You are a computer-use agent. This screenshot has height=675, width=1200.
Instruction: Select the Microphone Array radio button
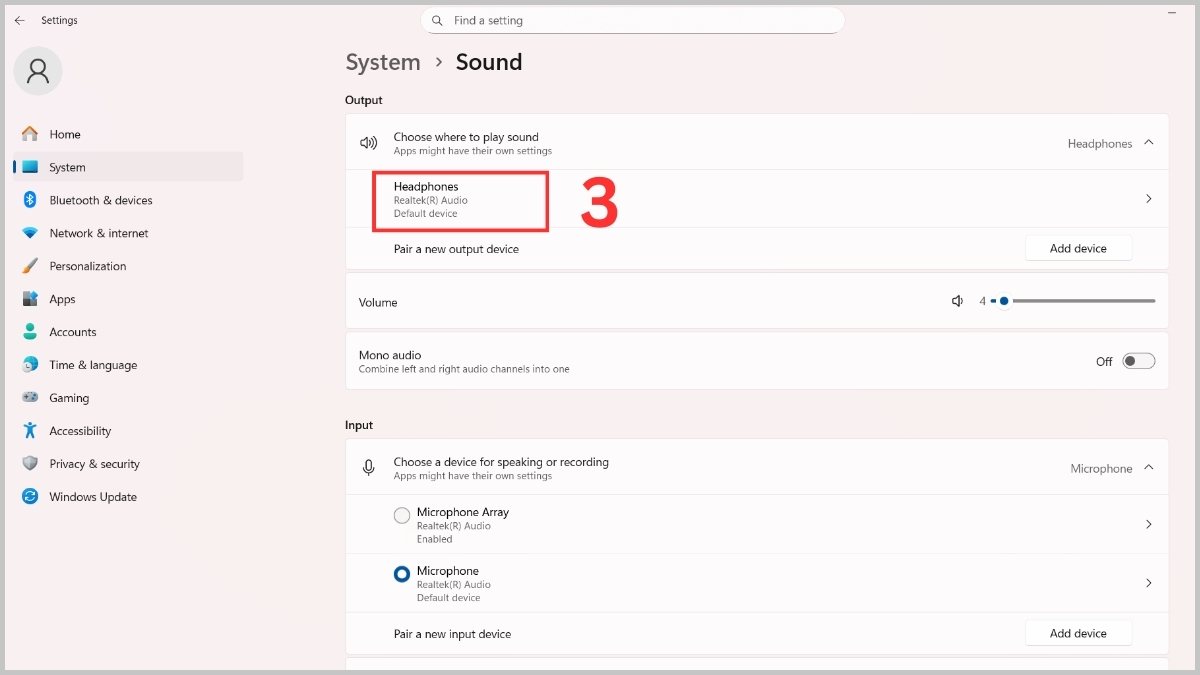point(402,515)
